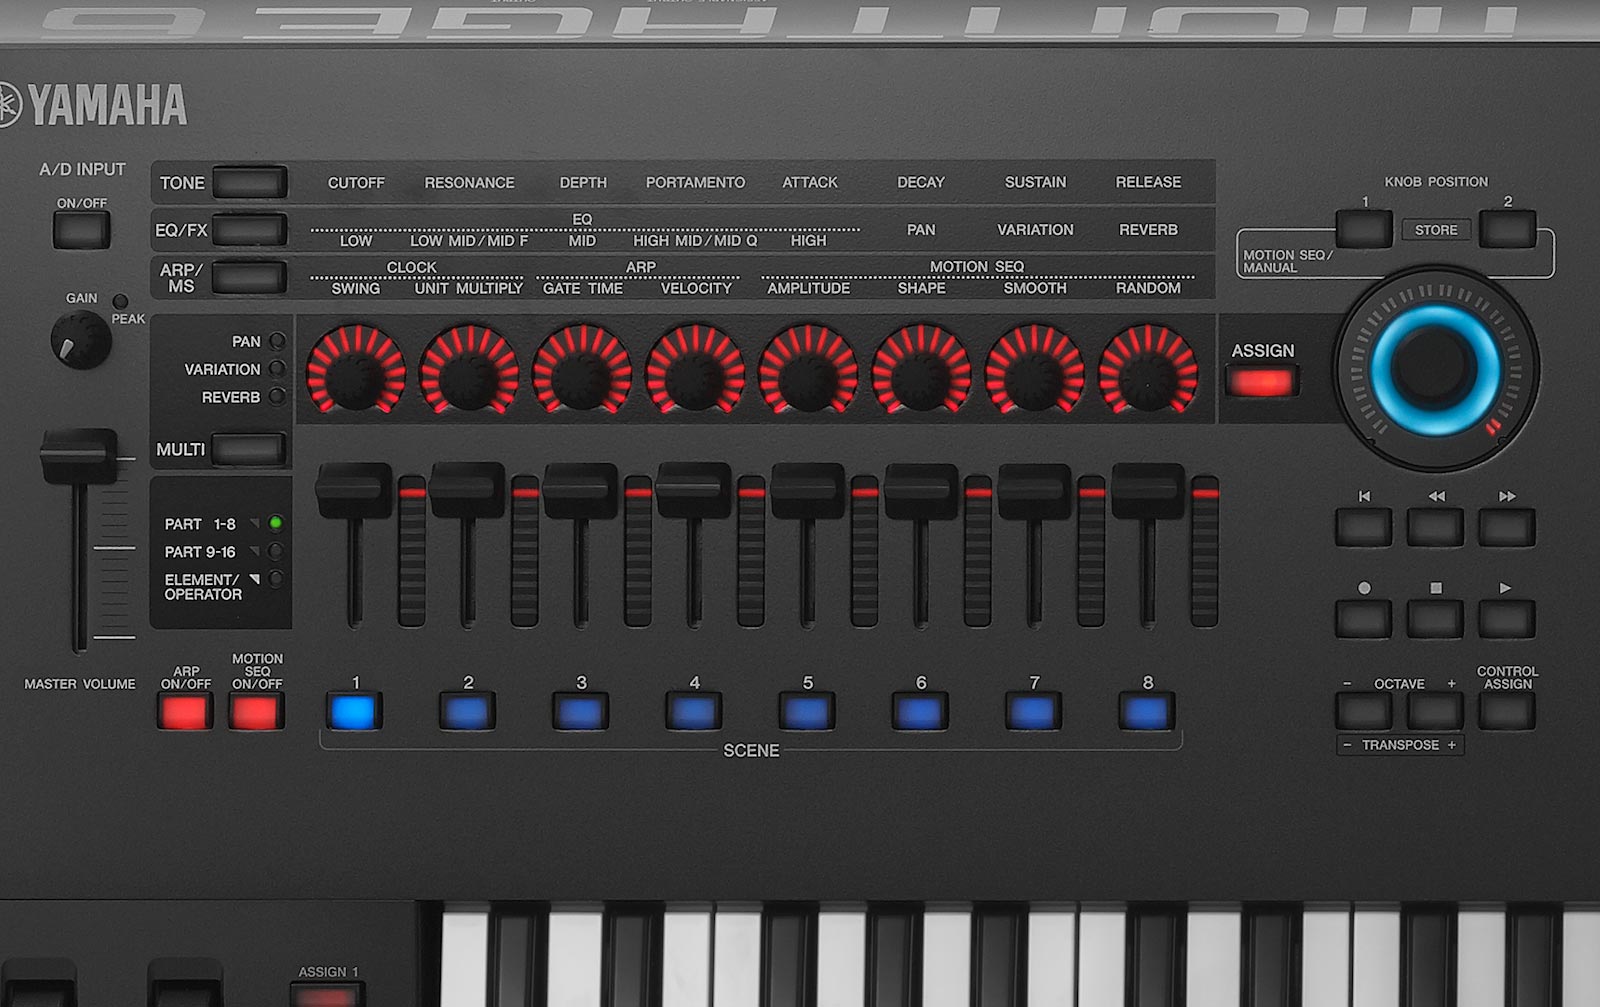Click the fader cap above Scene 4
The width and height of the screenshot is (1600, 1007).
694,490
